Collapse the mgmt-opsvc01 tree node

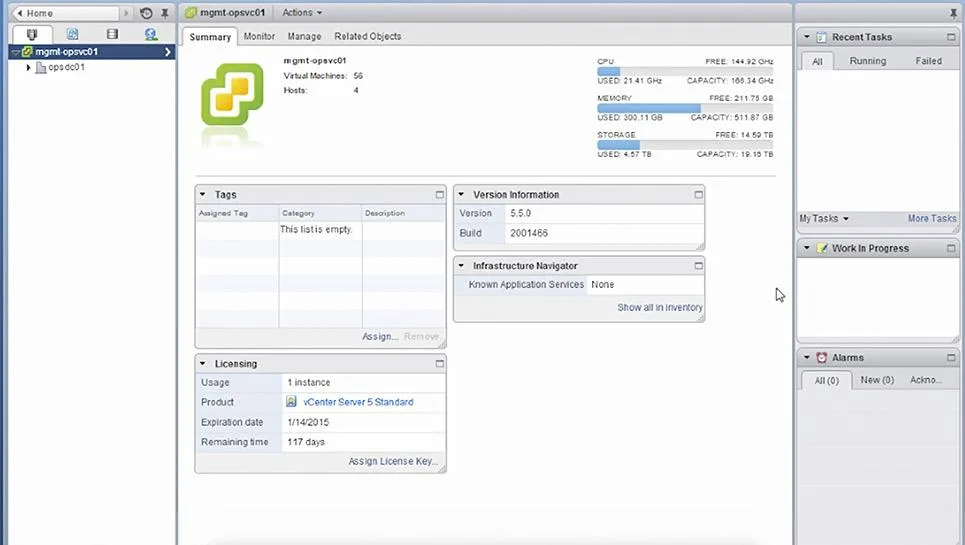click(16, 52)
